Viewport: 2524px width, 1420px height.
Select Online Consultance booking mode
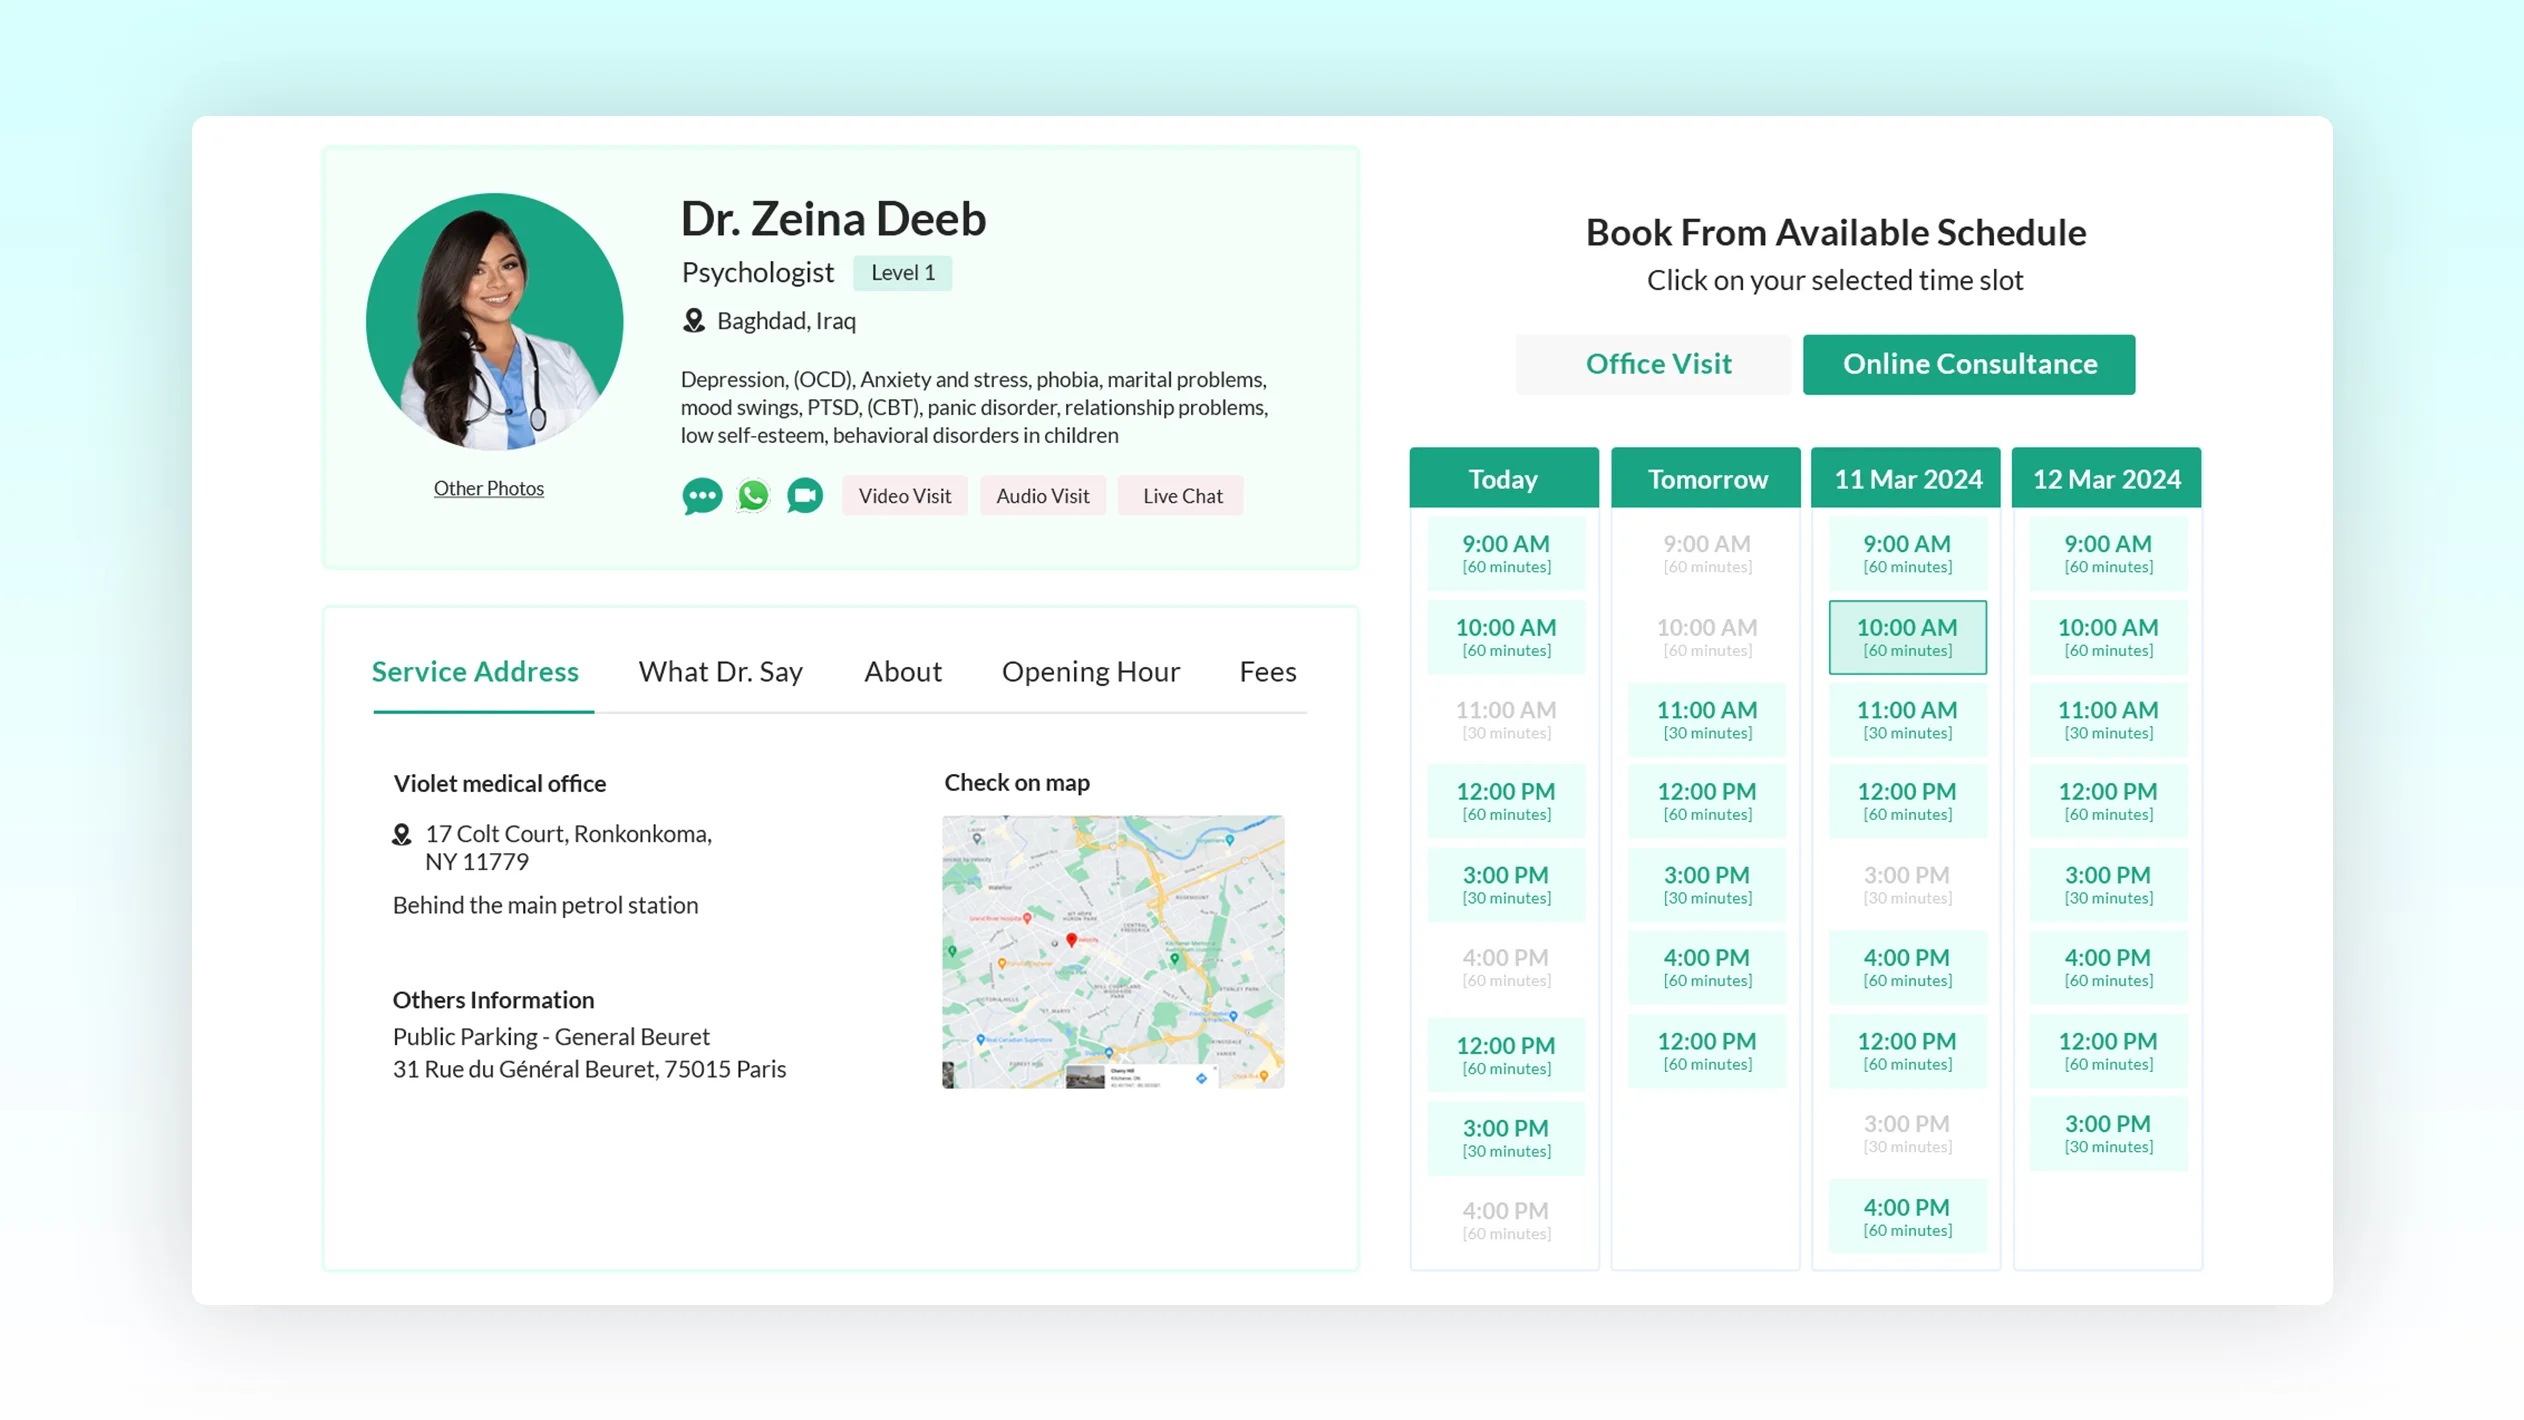click(1969, 362)
